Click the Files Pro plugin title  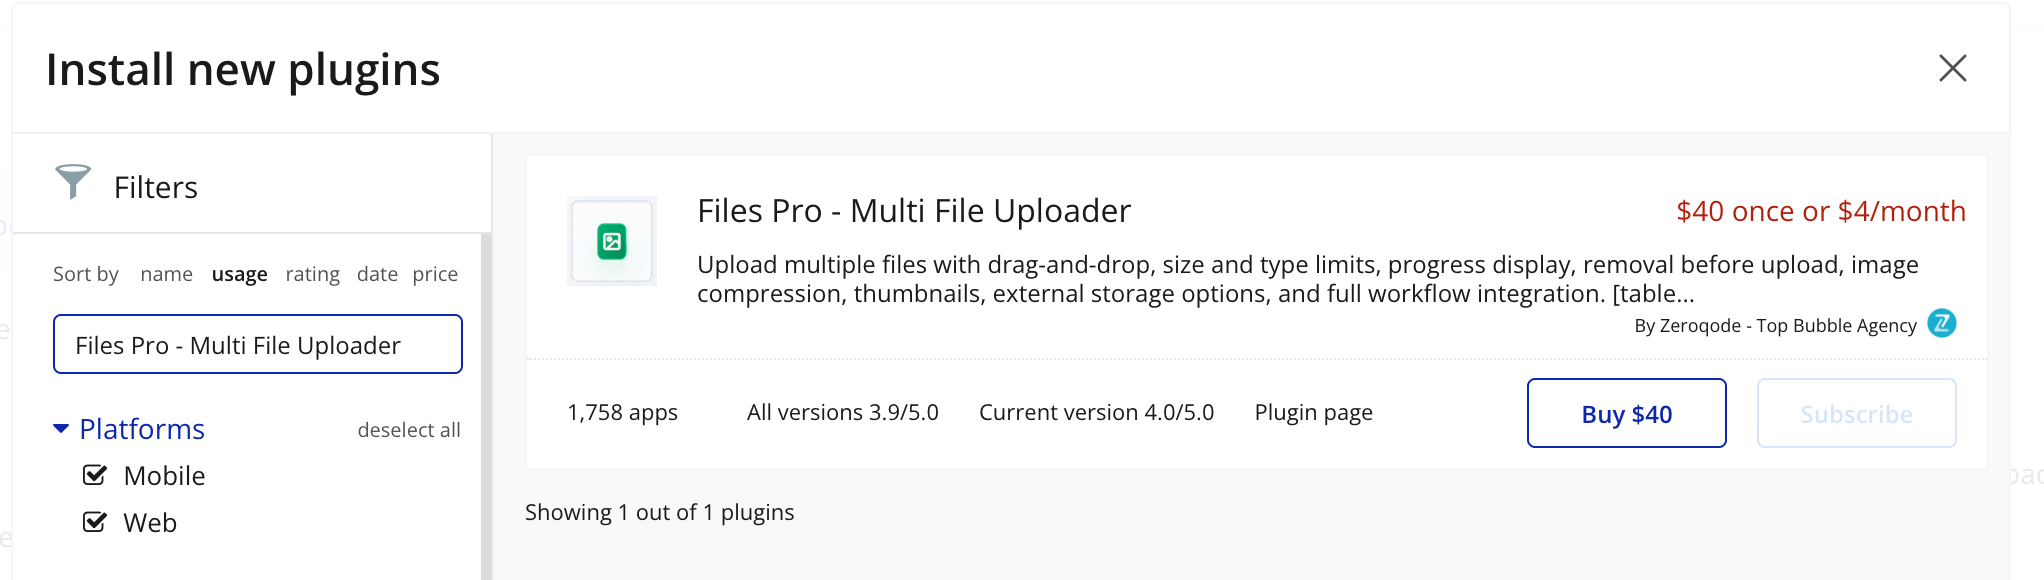(x=913, y=211)
